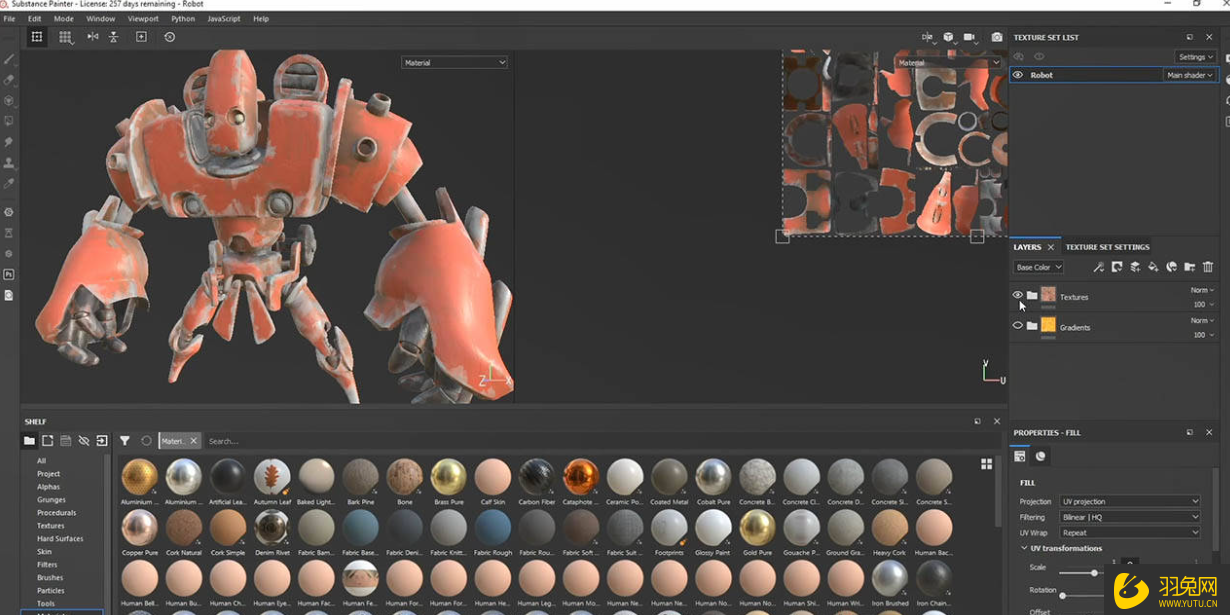
Task: Expand the UV projection dropdown
Action: [1130, 501]
